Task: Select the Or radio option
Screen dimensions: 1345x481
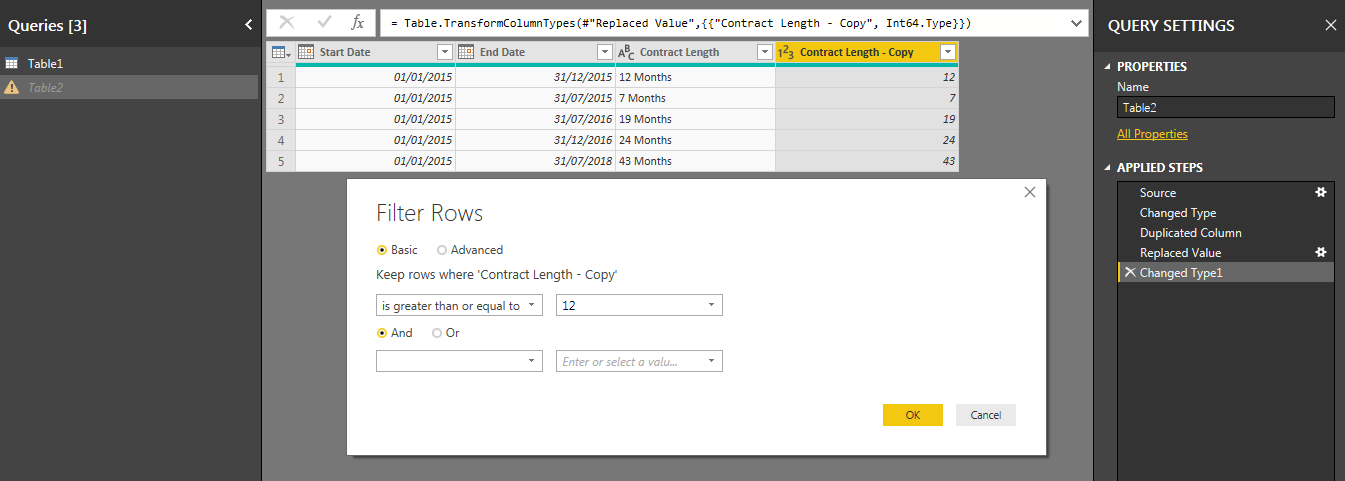Action: coord(437,333)
